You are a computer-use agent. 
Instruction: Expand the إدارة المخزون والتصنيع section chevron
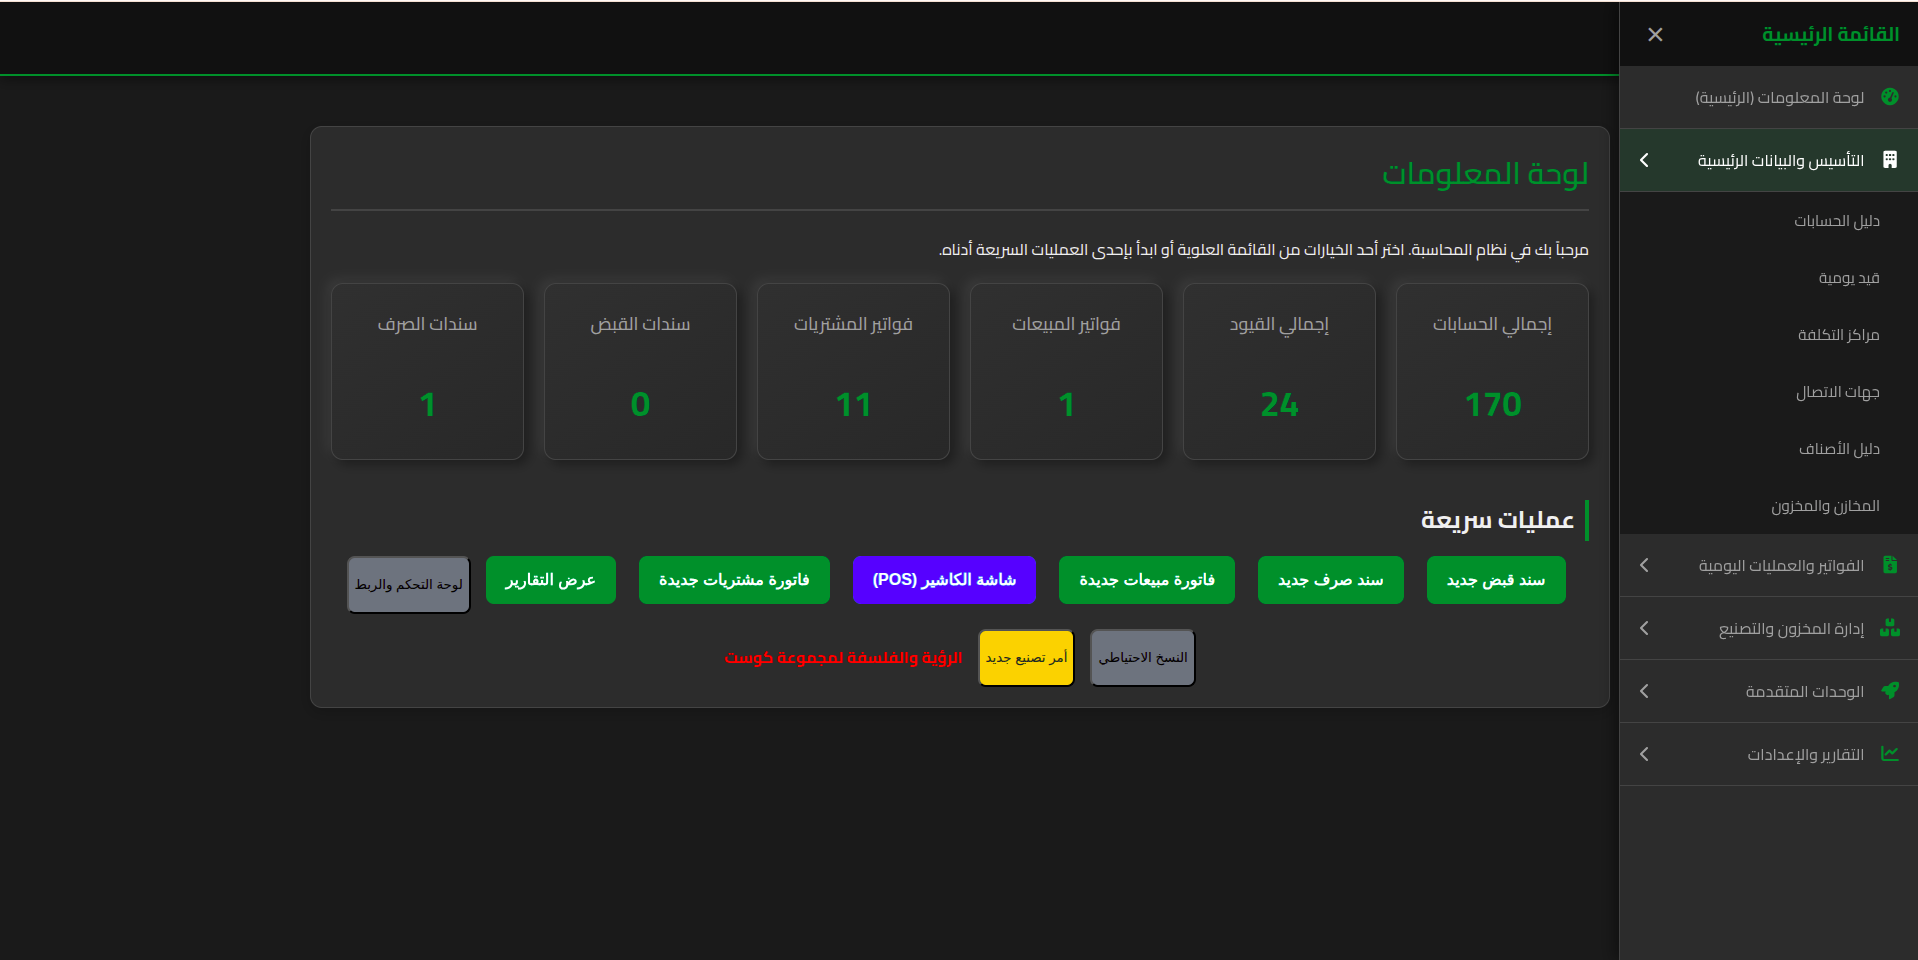point(1644,628)
